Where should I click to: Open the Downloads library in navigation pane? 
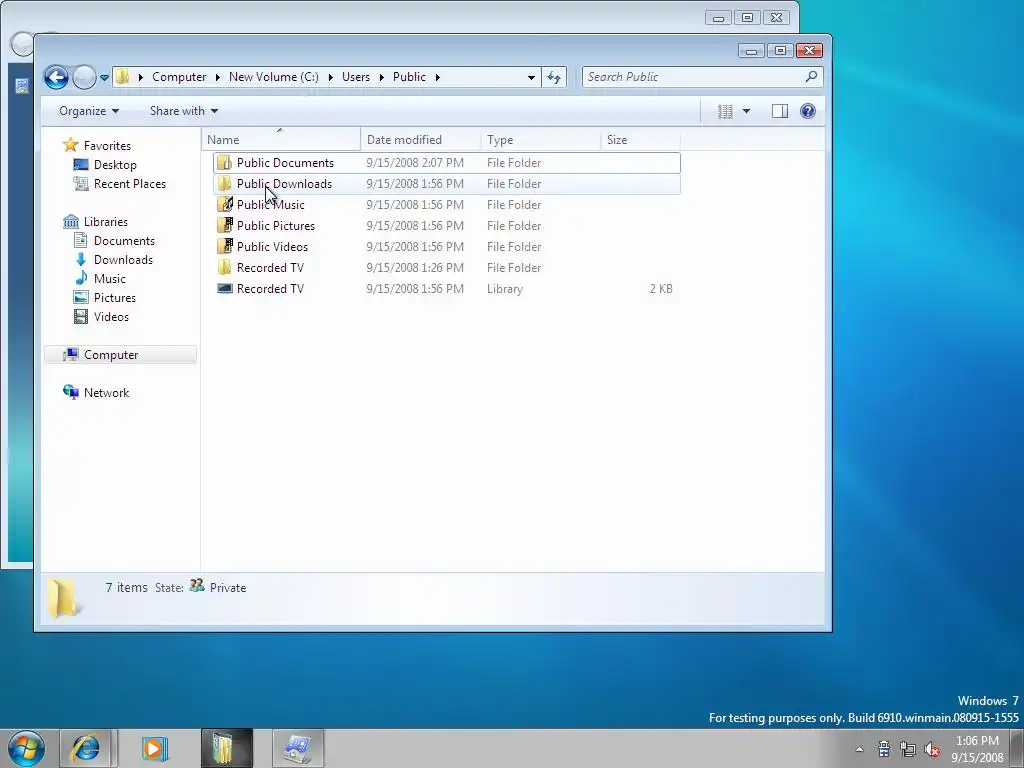tap(123, 259)
